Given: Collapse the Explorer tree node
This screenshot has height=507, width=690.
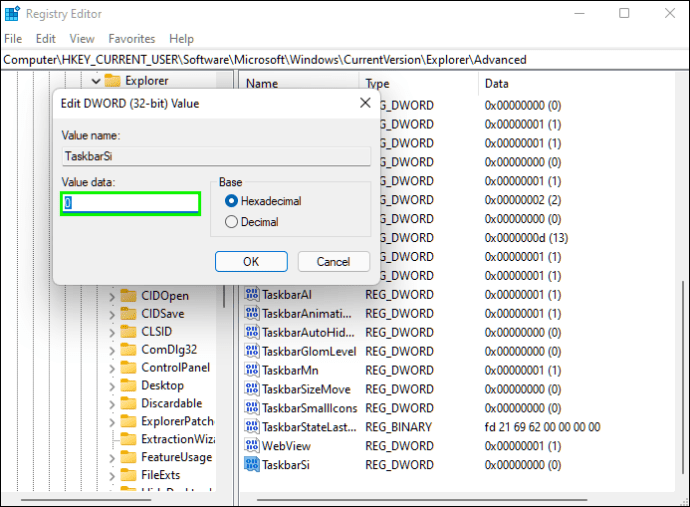Looking at the screenshot, I should pos(96,81).
